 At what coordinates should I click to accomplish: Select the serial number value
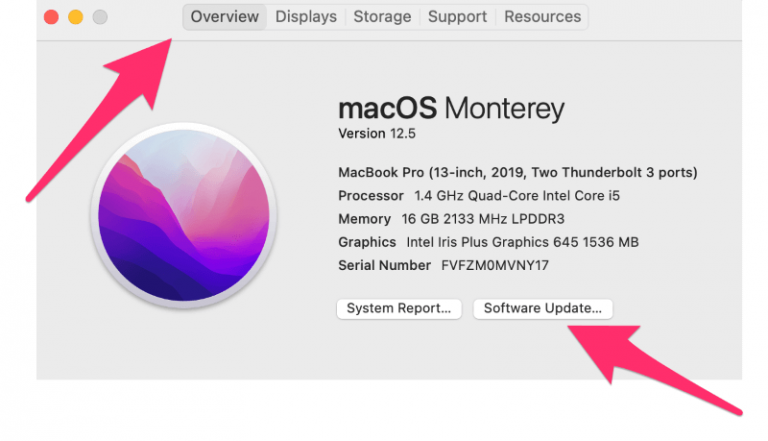click(495, 265)
